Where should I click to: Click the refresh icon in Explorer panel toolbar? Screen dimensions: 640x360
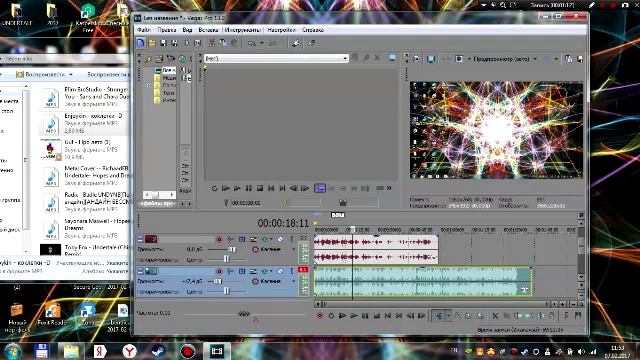tap(182, 59)
